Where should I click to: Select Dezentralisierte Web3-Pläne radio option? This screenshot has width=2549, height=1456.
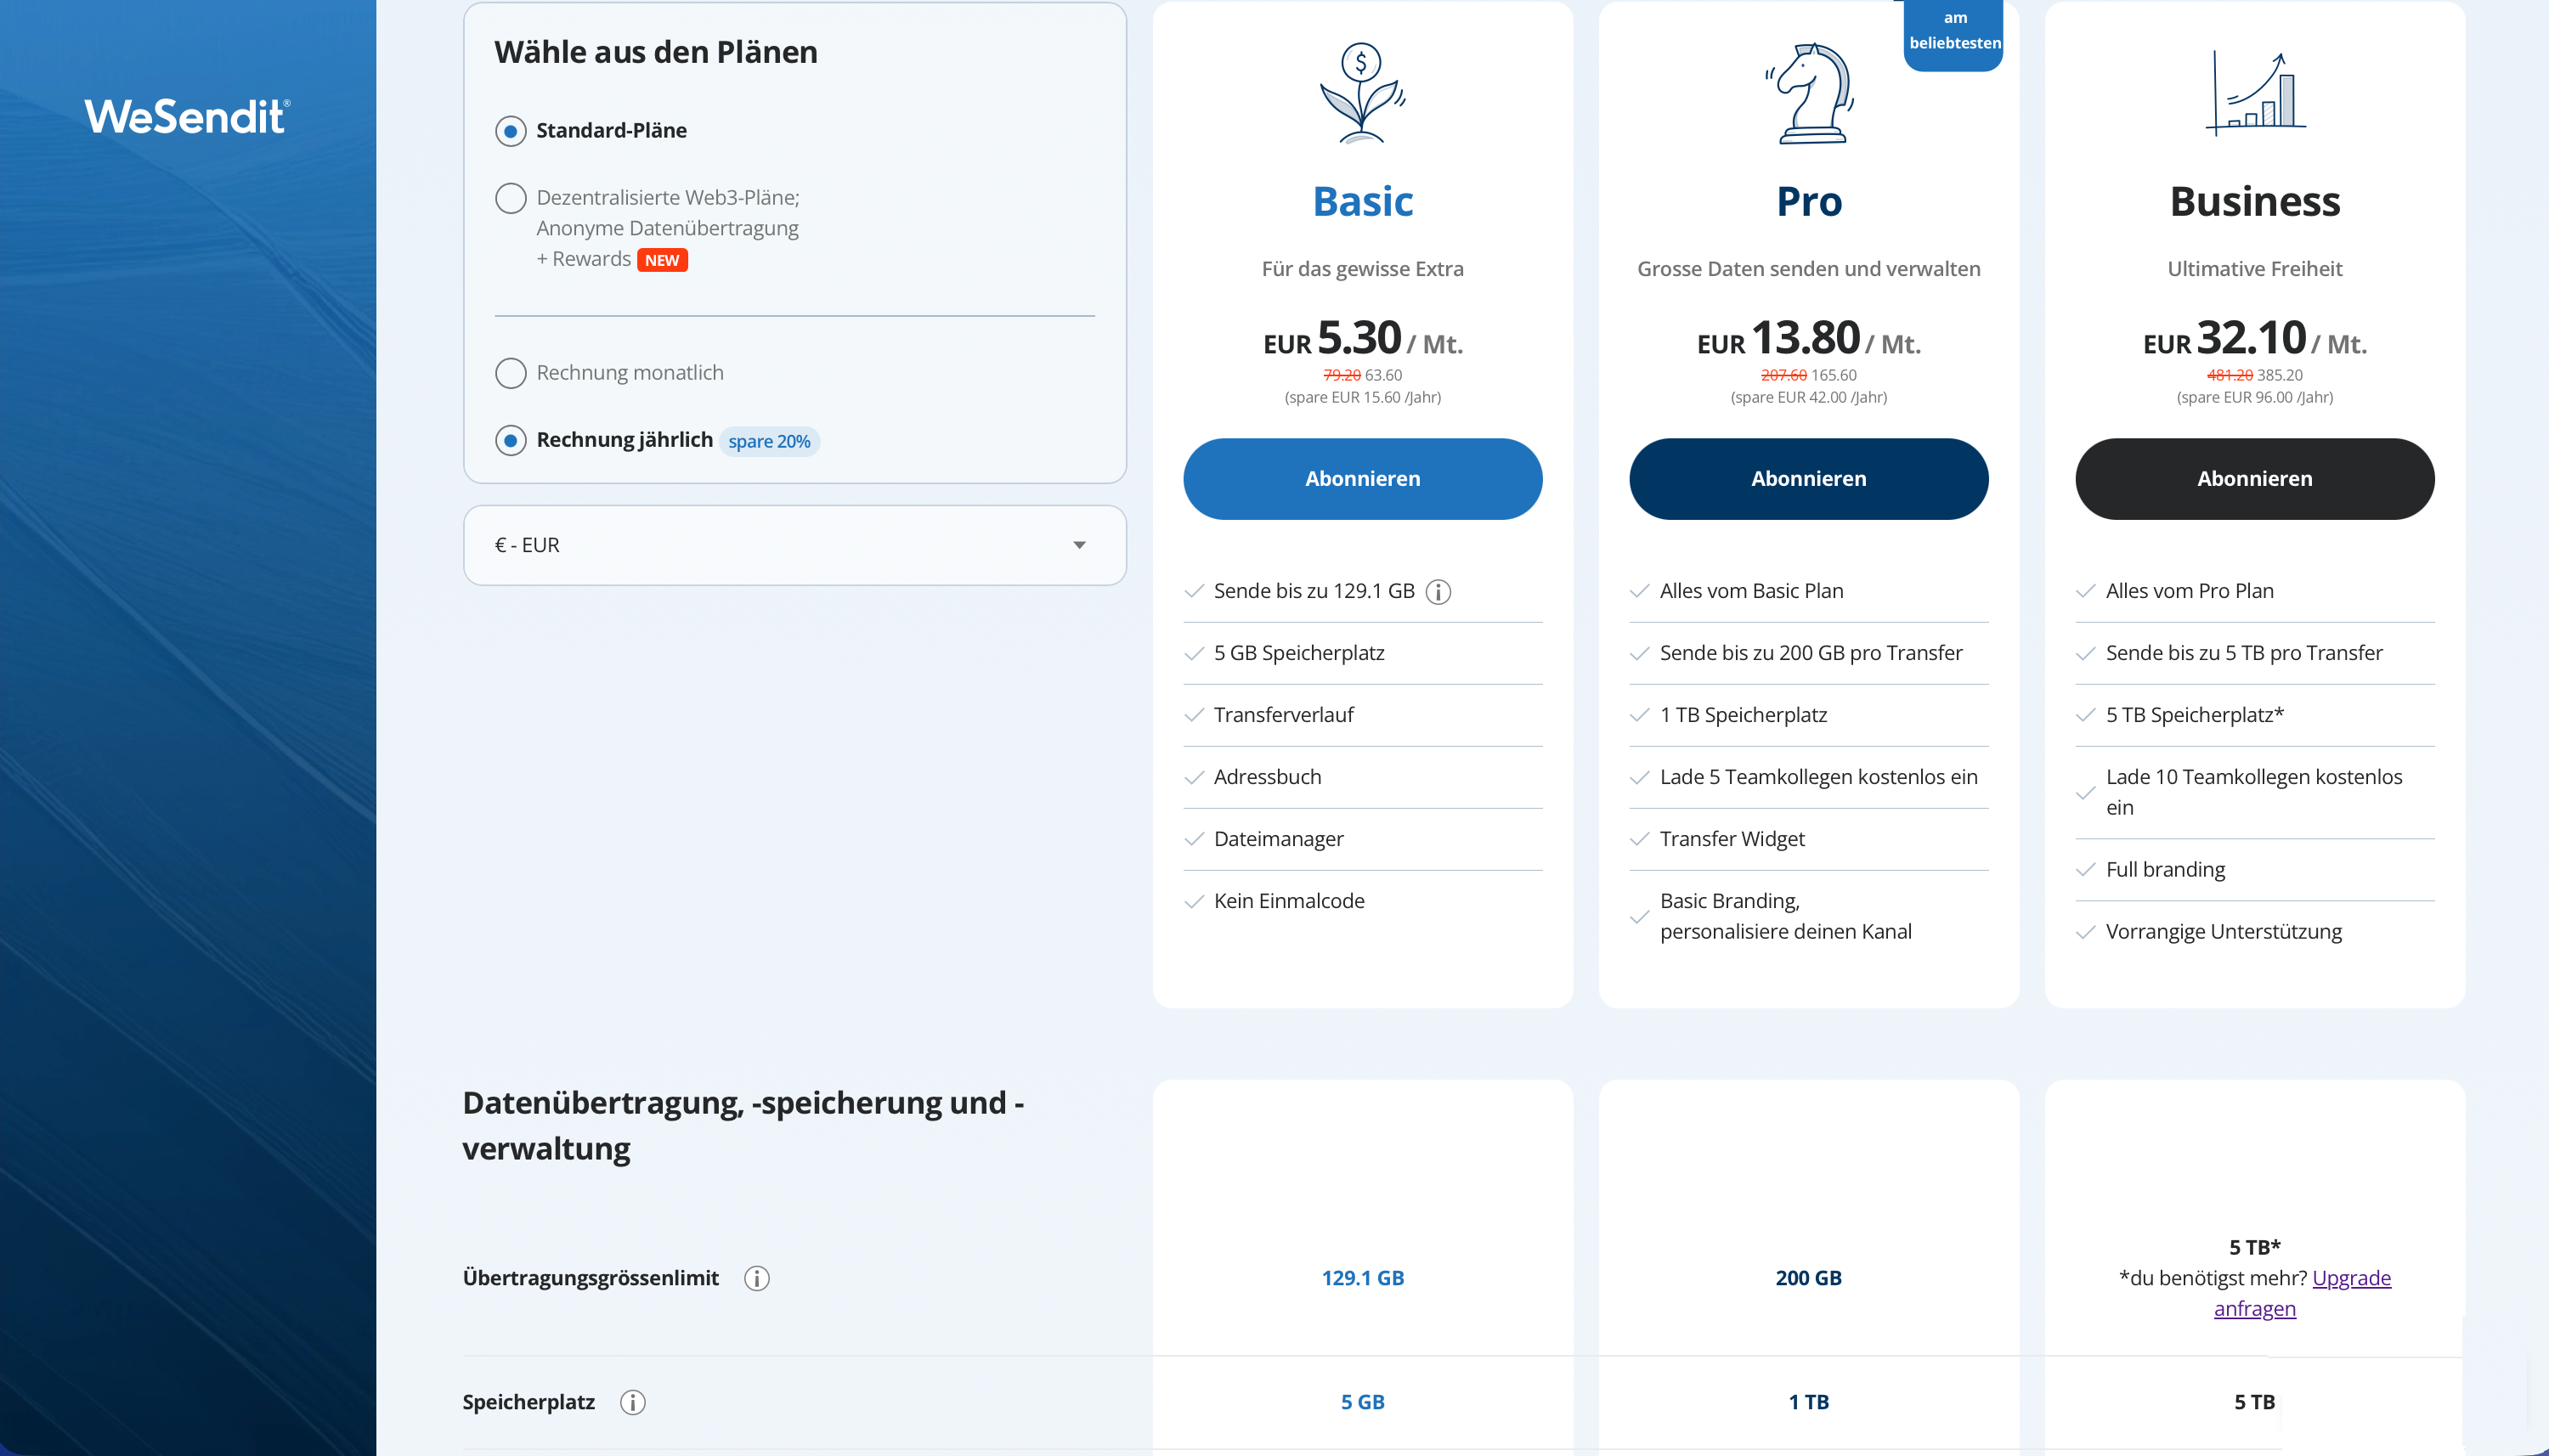pos(511,198)
